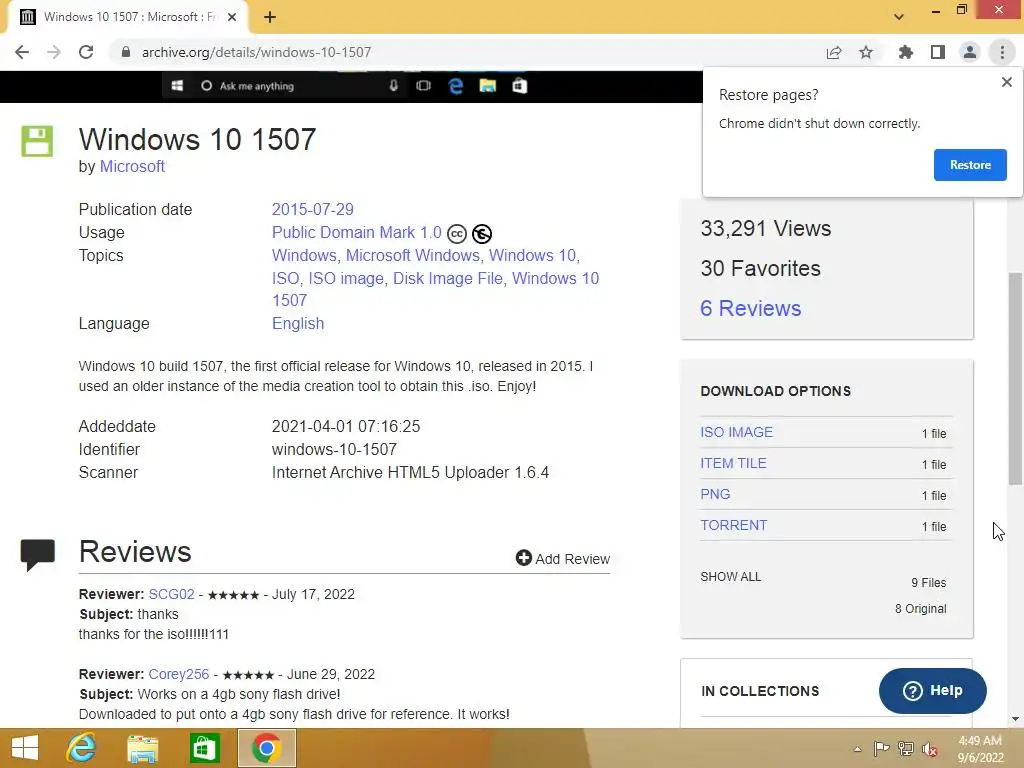
Task: Open the ISO image topic link
Action: click(346, 278)
